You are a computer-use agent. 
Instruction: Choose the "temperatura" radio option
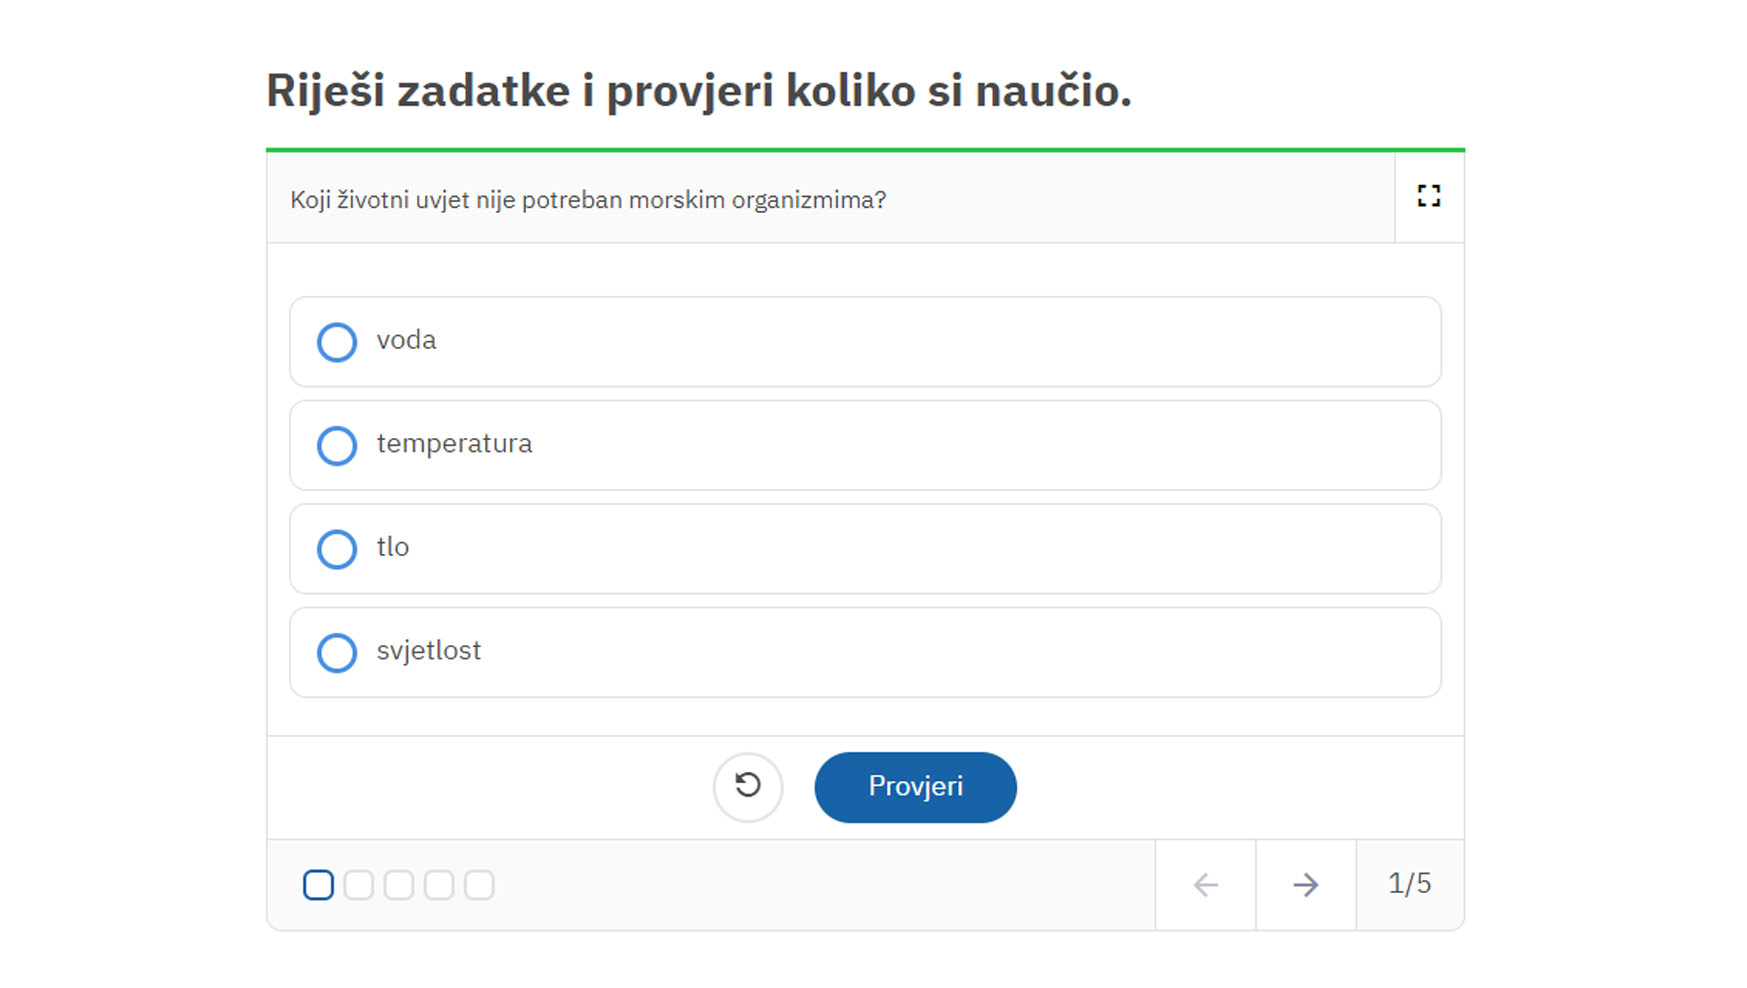click(x=337, y=446)
